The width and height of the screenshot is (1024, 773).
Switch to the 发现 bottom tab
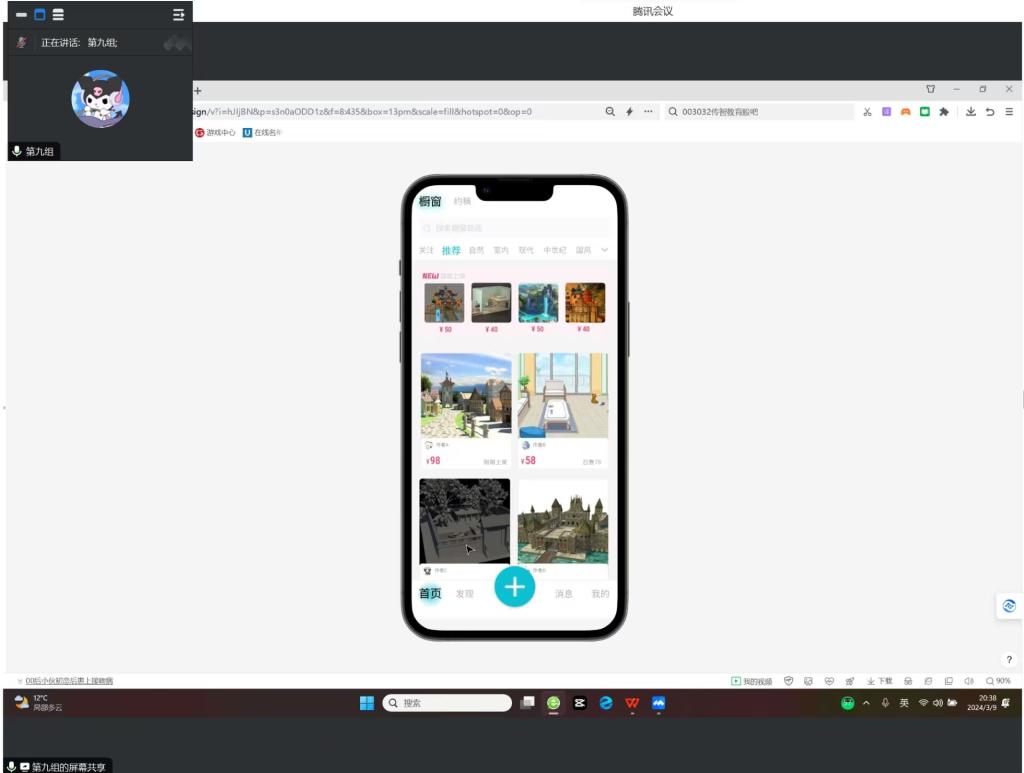click(464, 594)
